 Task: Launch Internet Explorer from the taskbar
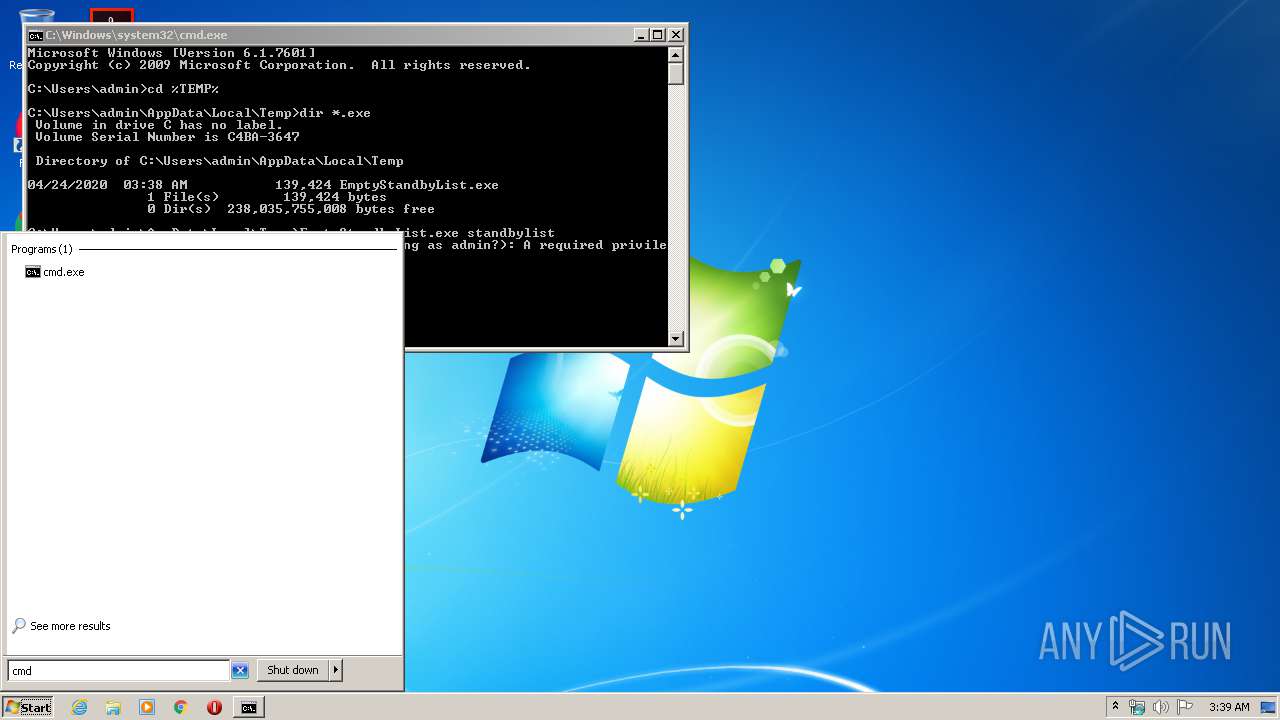click(80, 707)
